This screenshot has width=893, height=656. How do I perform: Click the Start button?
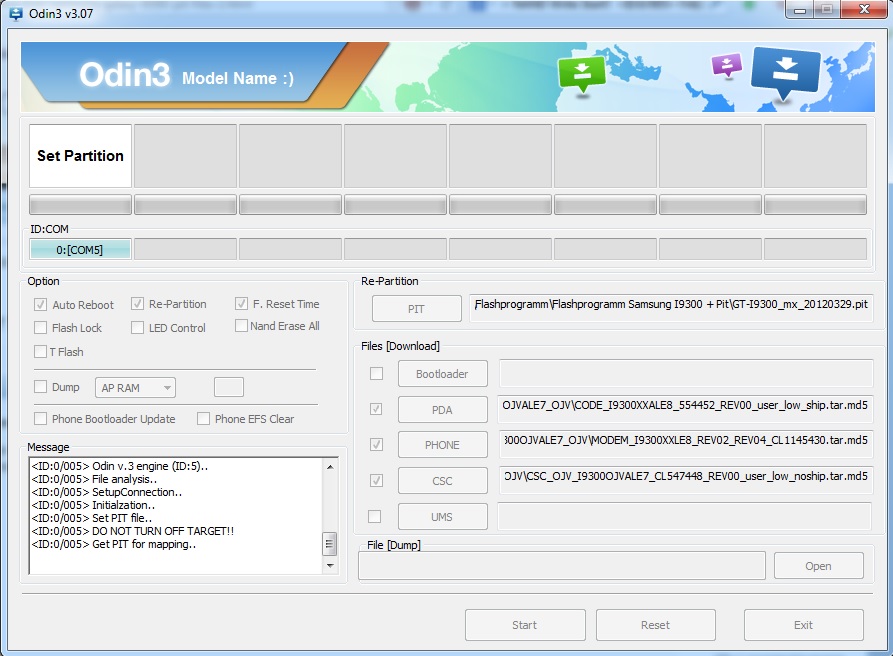[x=525, y=625]
